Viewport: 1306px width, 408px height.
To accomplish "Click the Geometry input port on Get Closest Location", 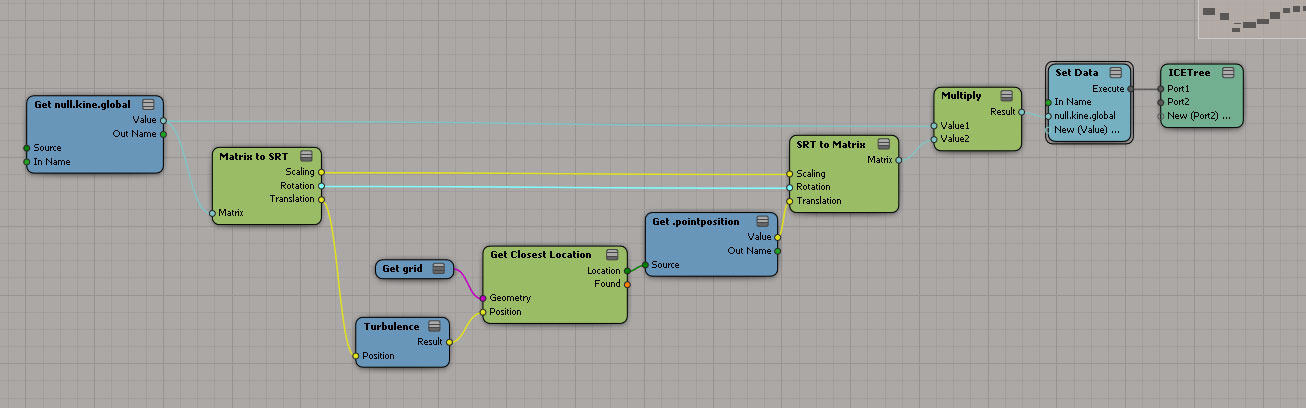I will pyautogui.click(x=483, y=298).
